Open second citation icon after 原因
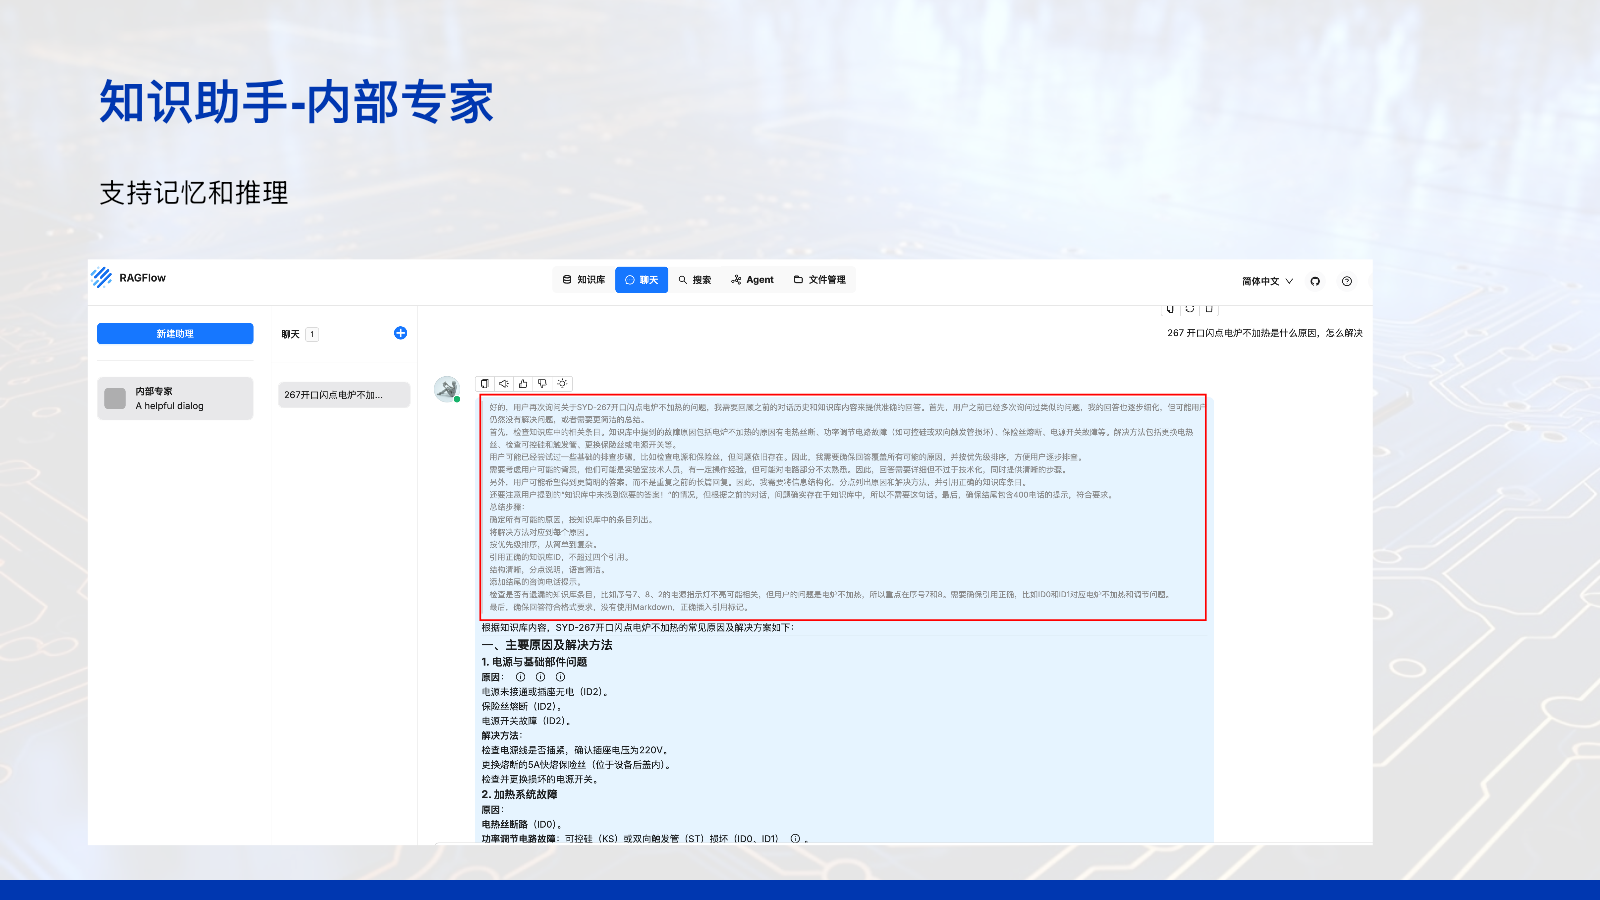Viewport: 1600px width, 900px height. [540, 677]
